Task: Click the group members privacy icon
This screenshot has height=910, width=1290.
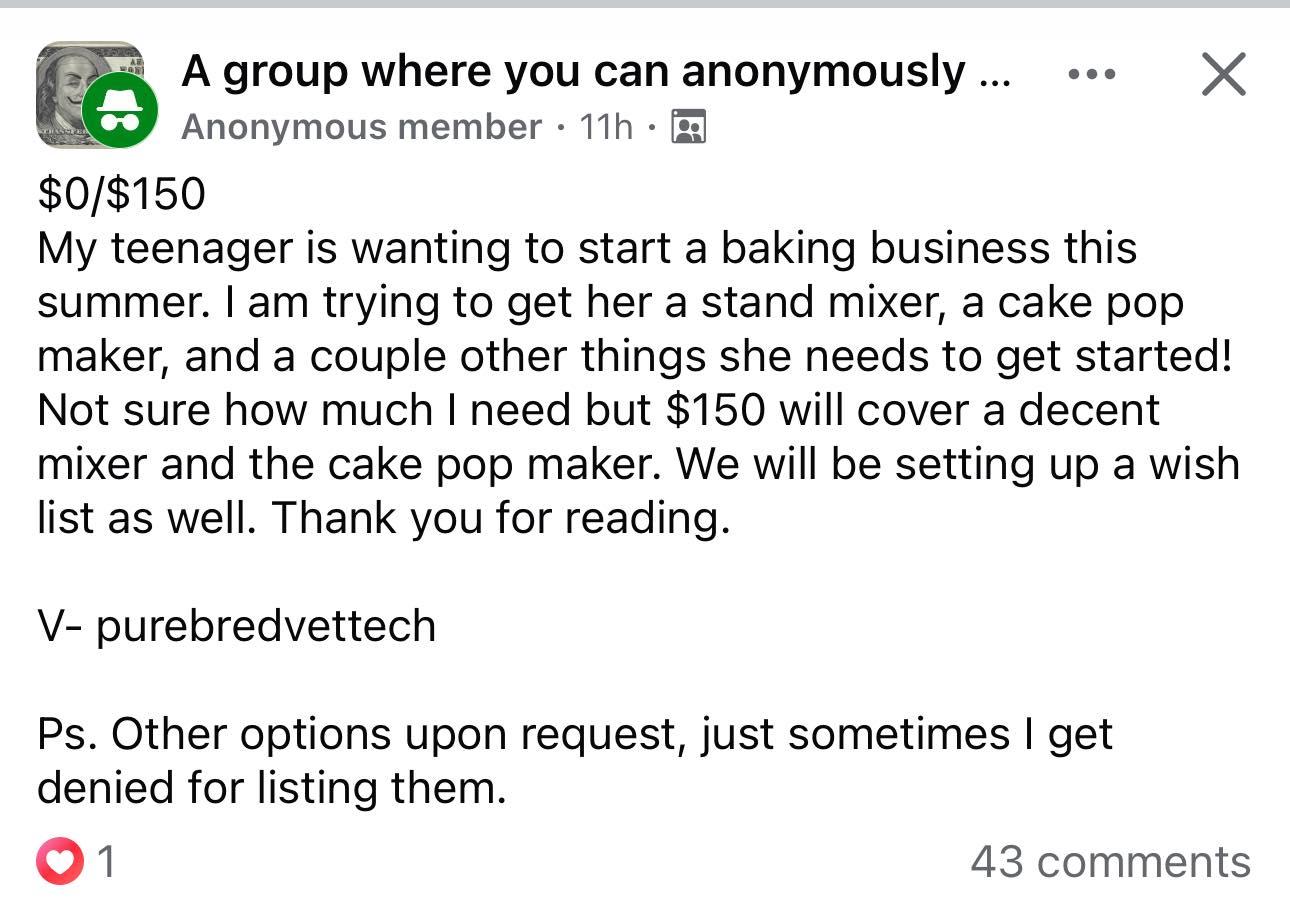Action: pos(688,127)
